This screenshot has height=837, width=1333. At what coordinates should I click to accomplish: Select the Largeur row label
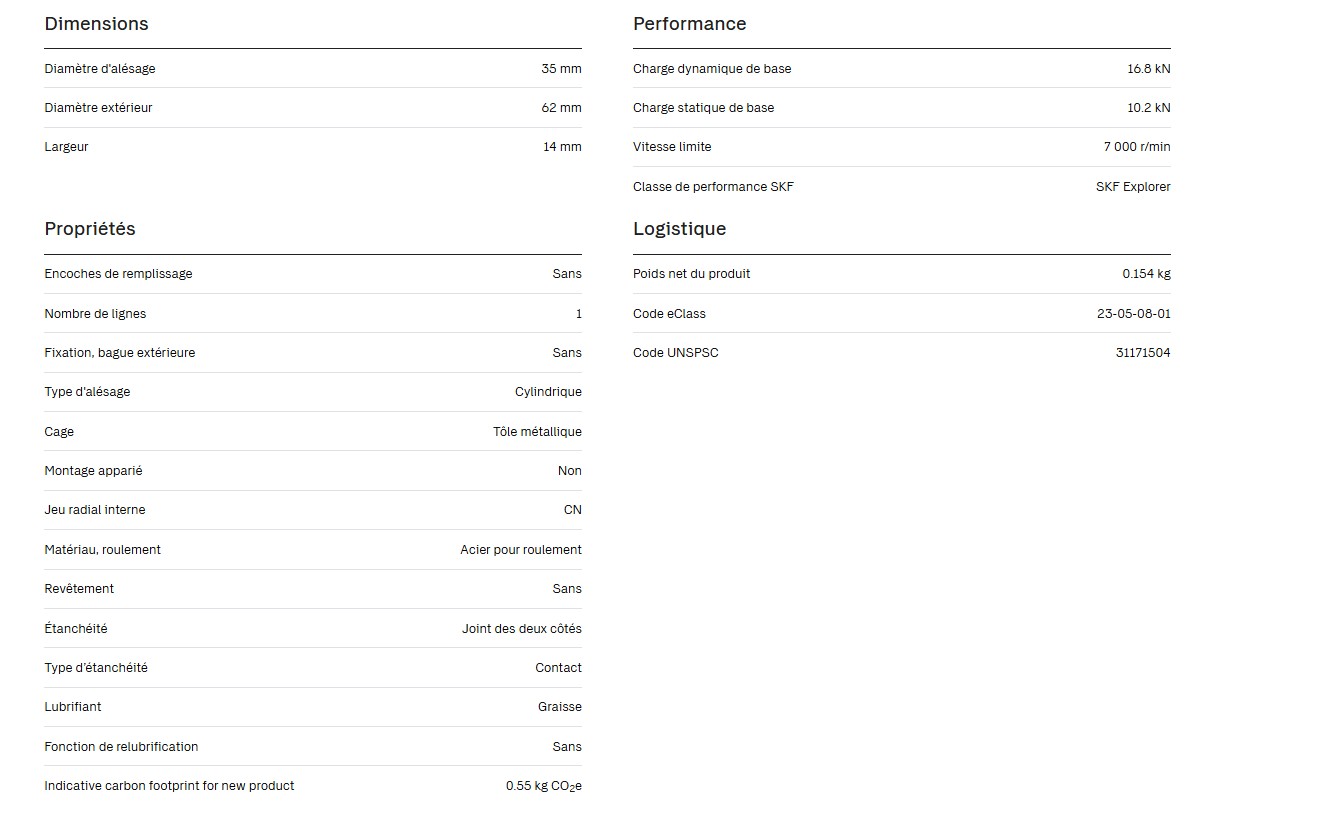coord(66,147)
